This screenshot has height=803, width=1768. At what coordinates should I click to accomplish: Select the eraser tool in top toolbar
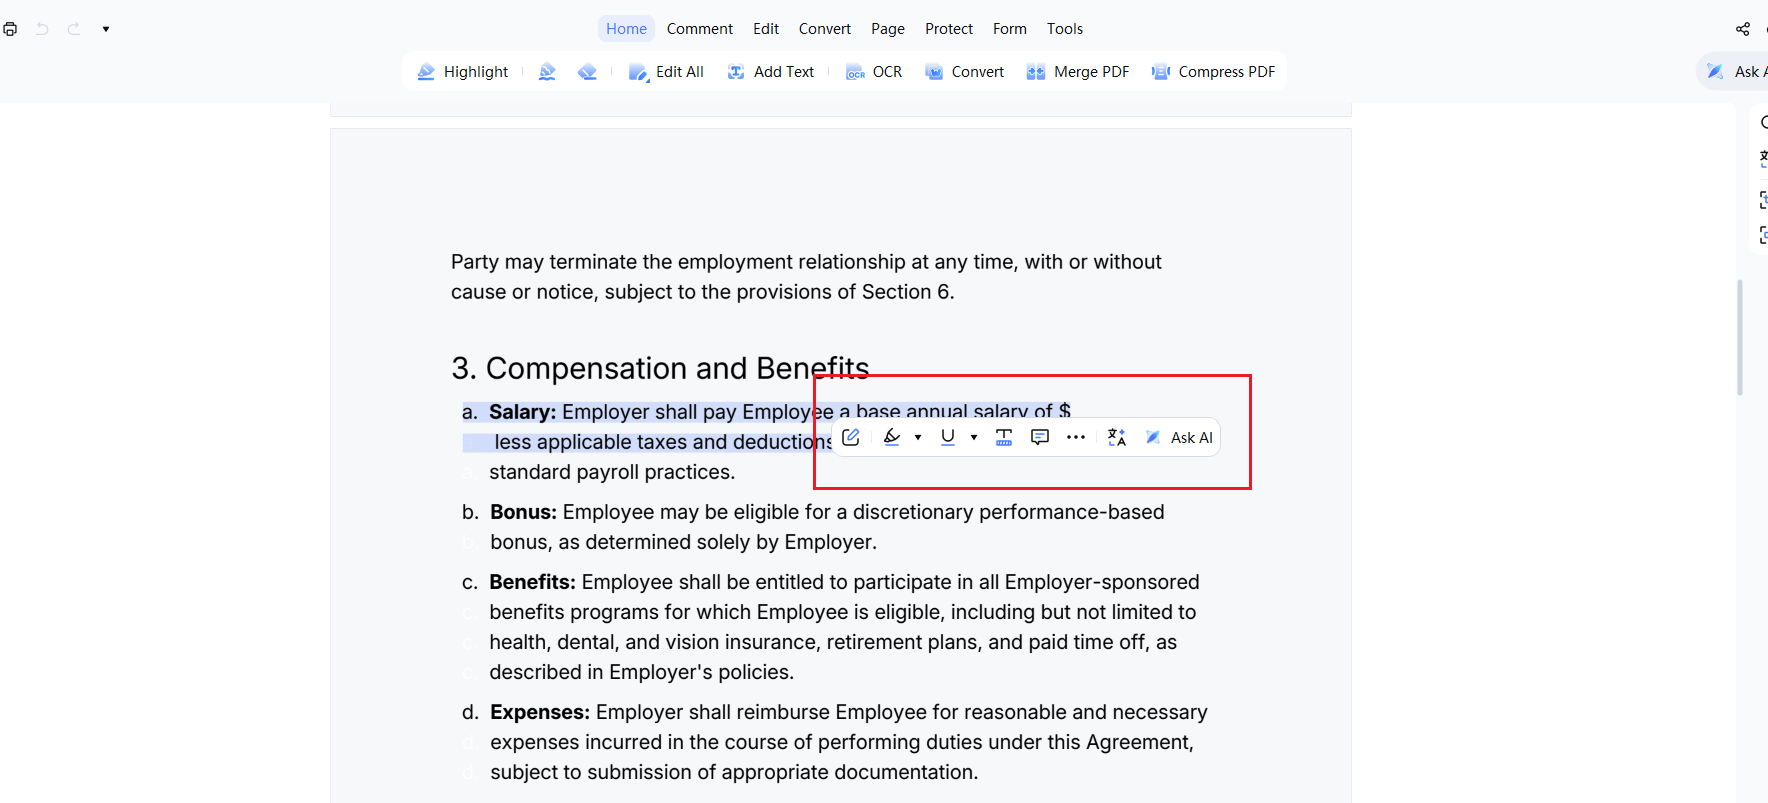click(x=587, y=72)
